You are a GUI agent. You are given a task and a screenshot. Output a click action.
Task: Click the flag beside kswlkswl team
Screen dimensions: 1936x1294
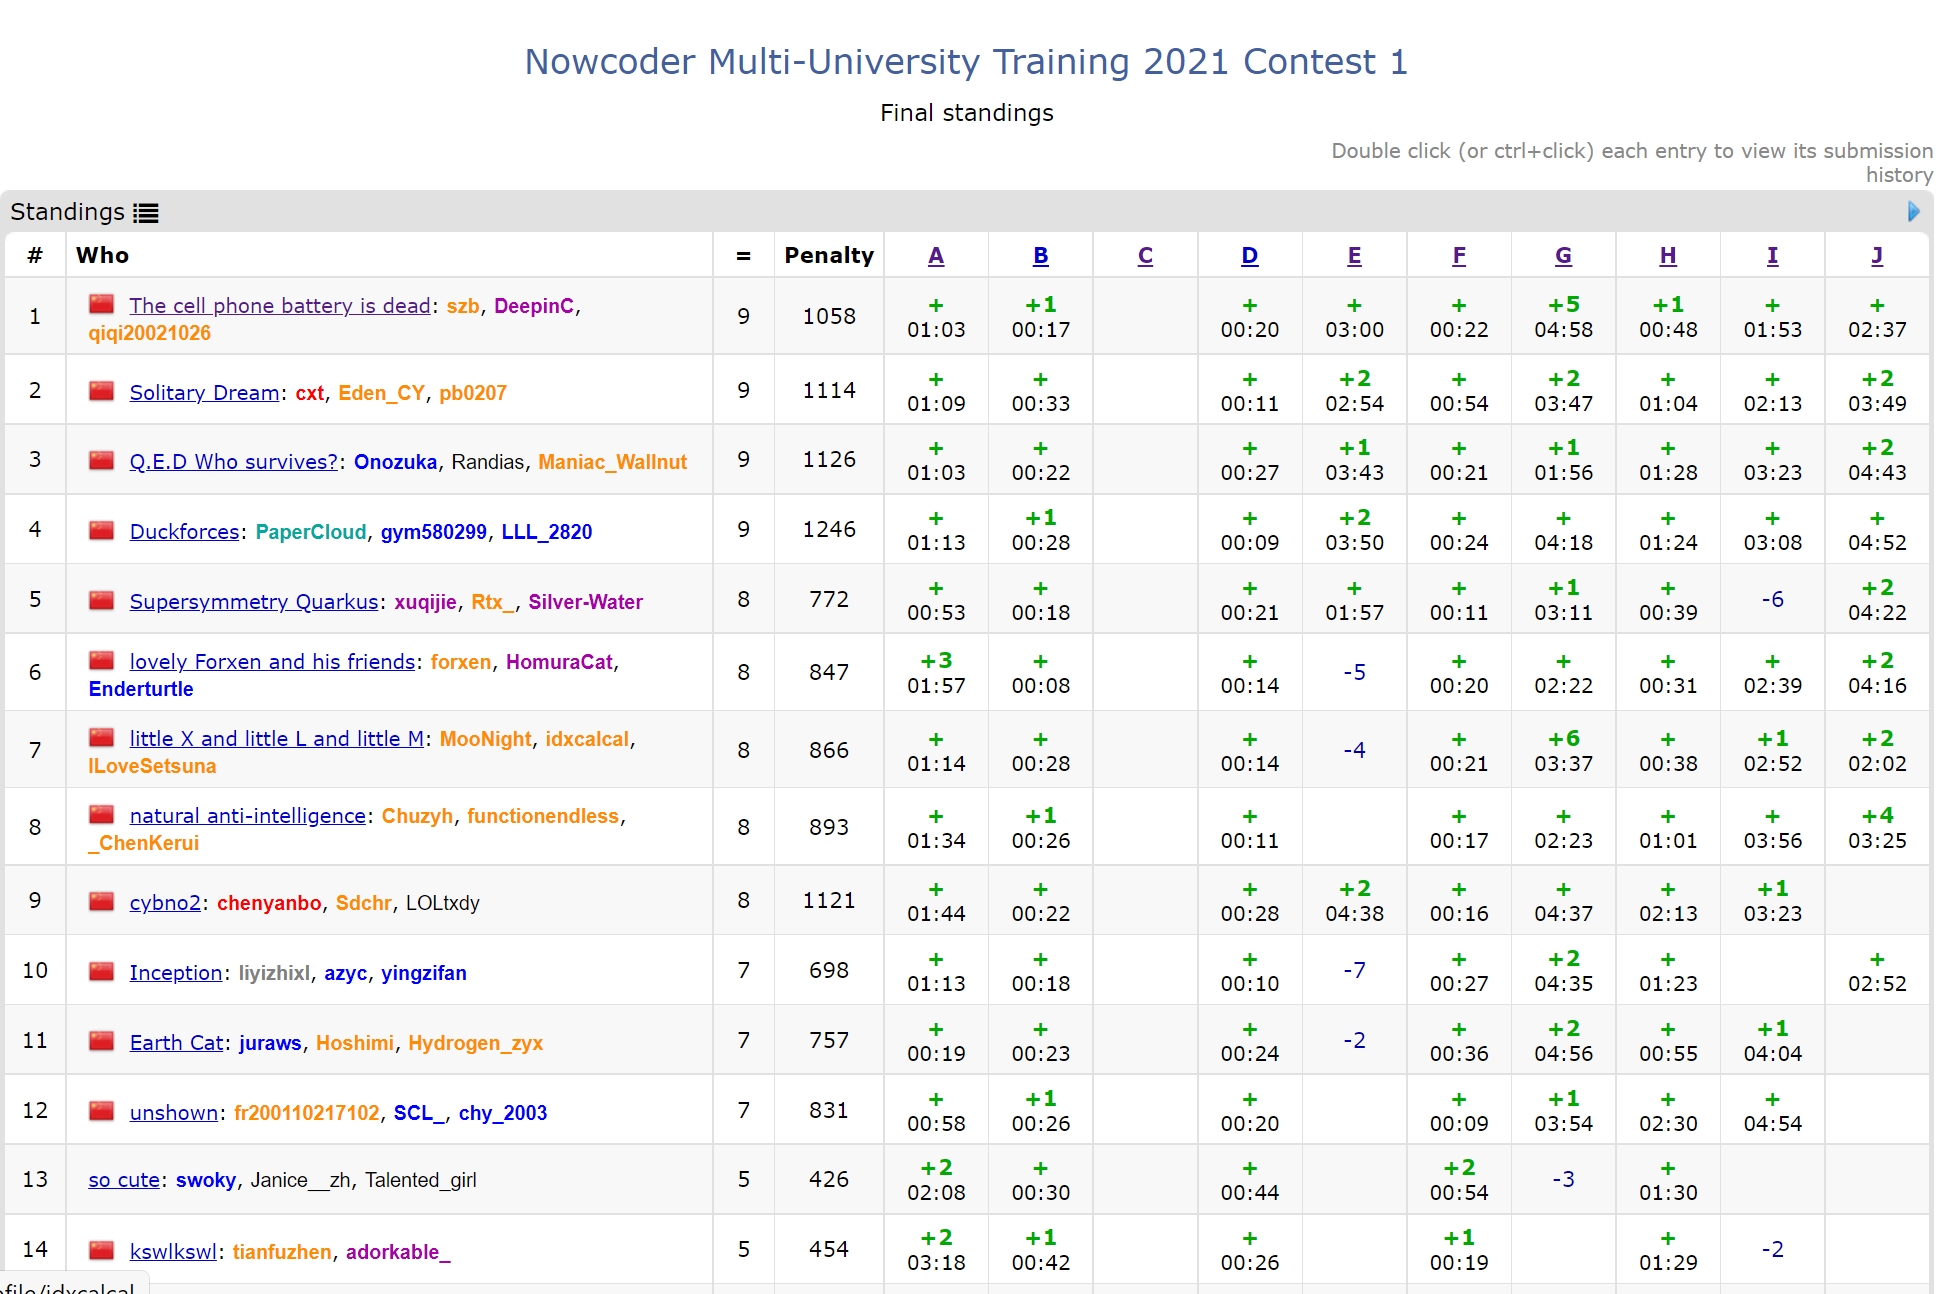click(x=101, y=1250)
